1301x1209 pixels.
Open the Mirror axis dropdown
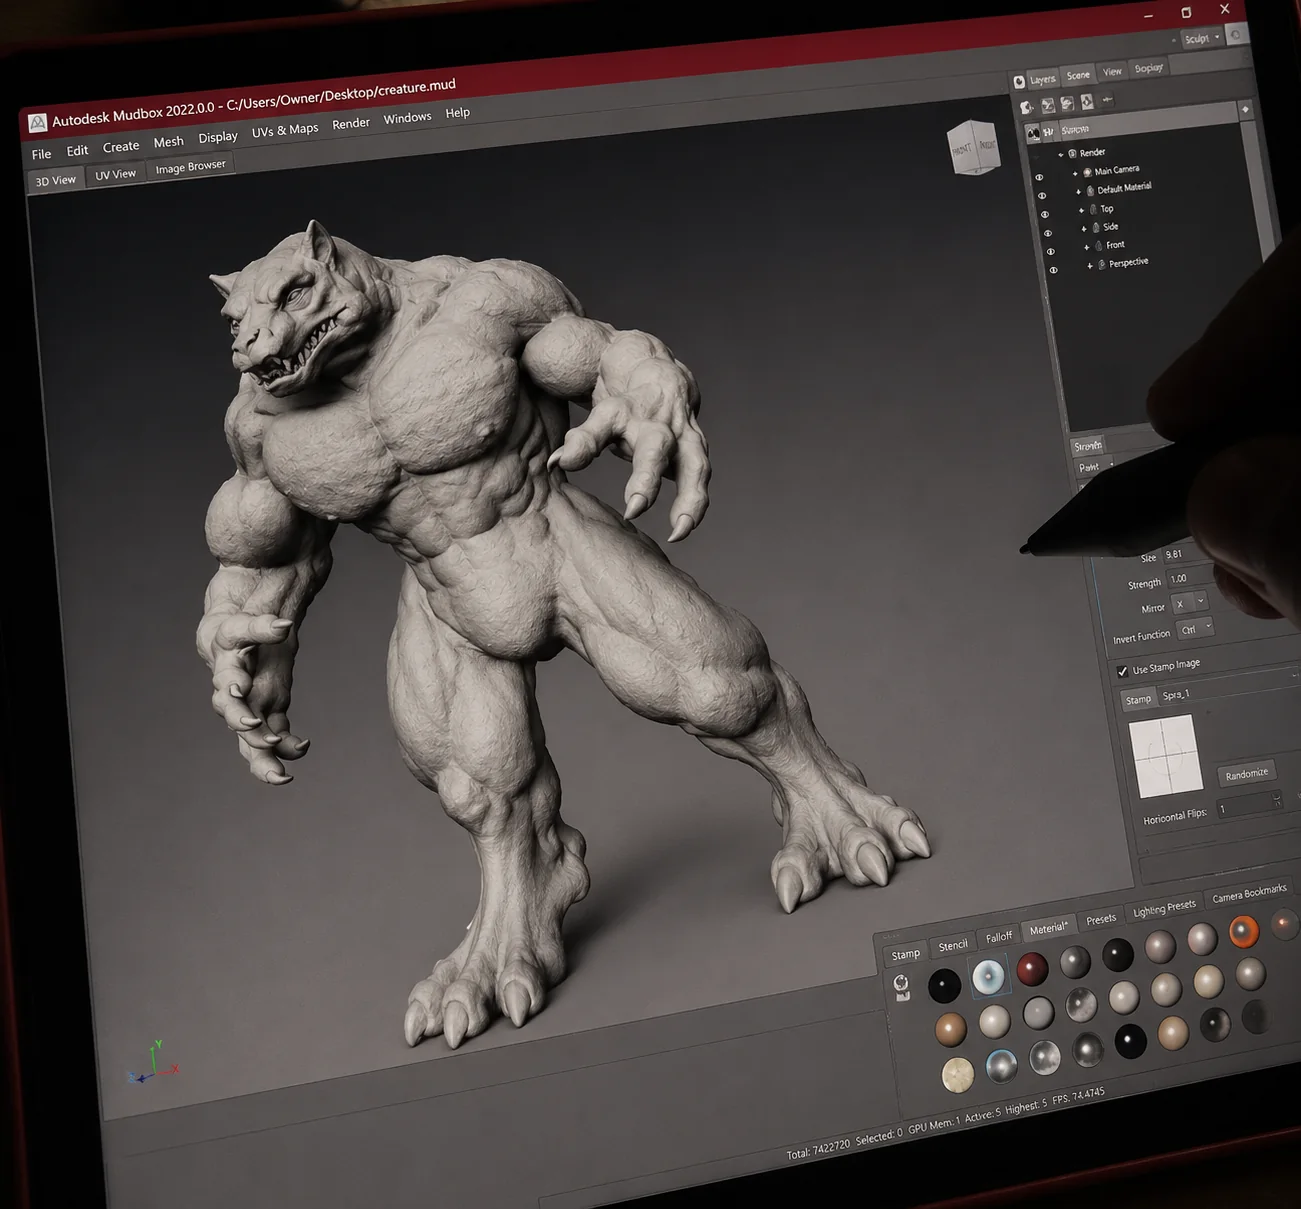1190,603
